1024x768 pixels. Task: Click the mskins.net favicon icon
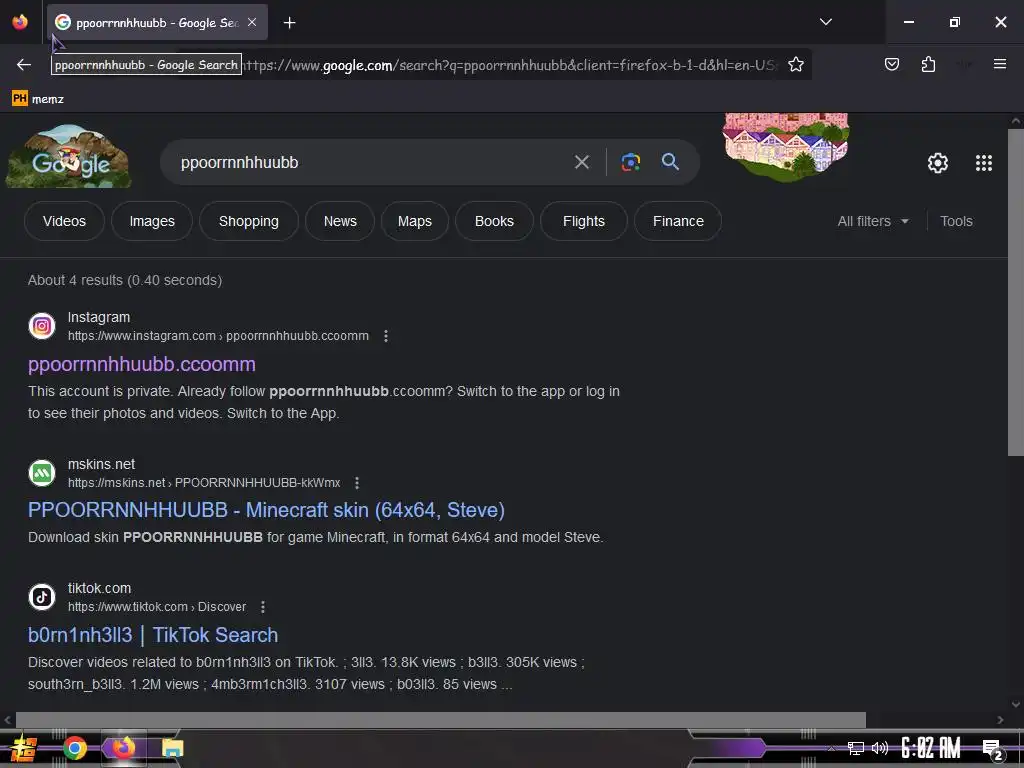click(x=42, y=472)
